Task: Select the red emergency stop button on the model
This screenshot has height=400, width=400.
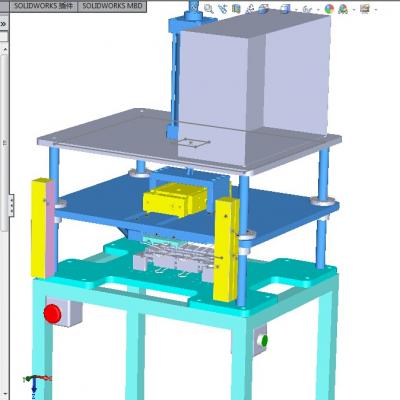Action: tap(52, 314)
